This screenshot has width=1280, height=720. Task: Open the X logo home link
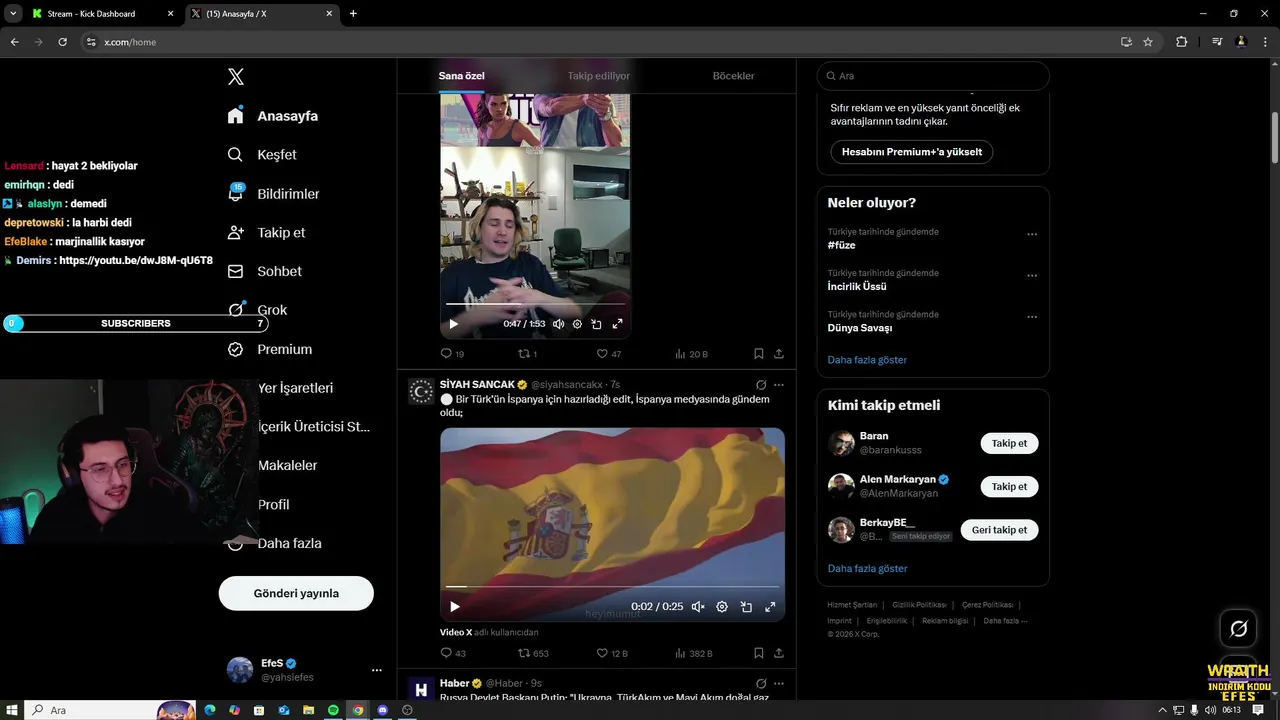[236, 77]
